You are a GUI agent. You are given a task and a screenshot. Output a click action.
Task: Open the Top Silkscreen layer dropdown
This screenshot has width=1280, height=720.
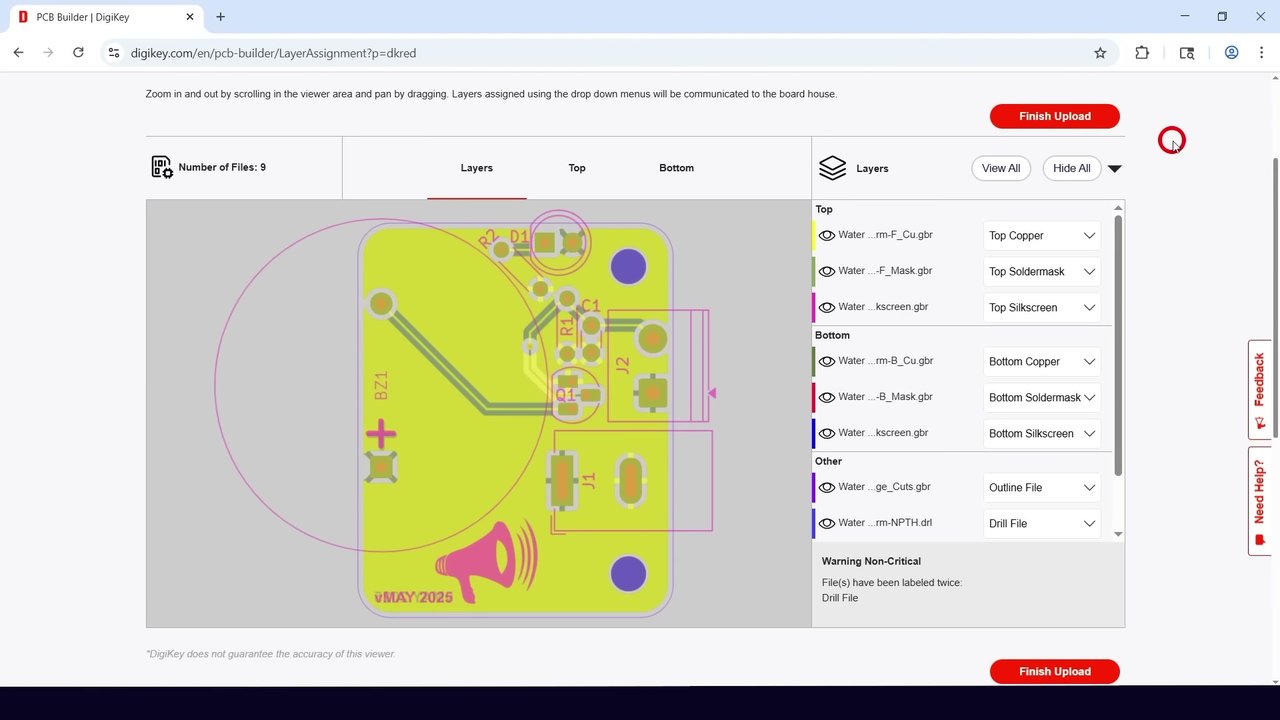coord(1042,308)
